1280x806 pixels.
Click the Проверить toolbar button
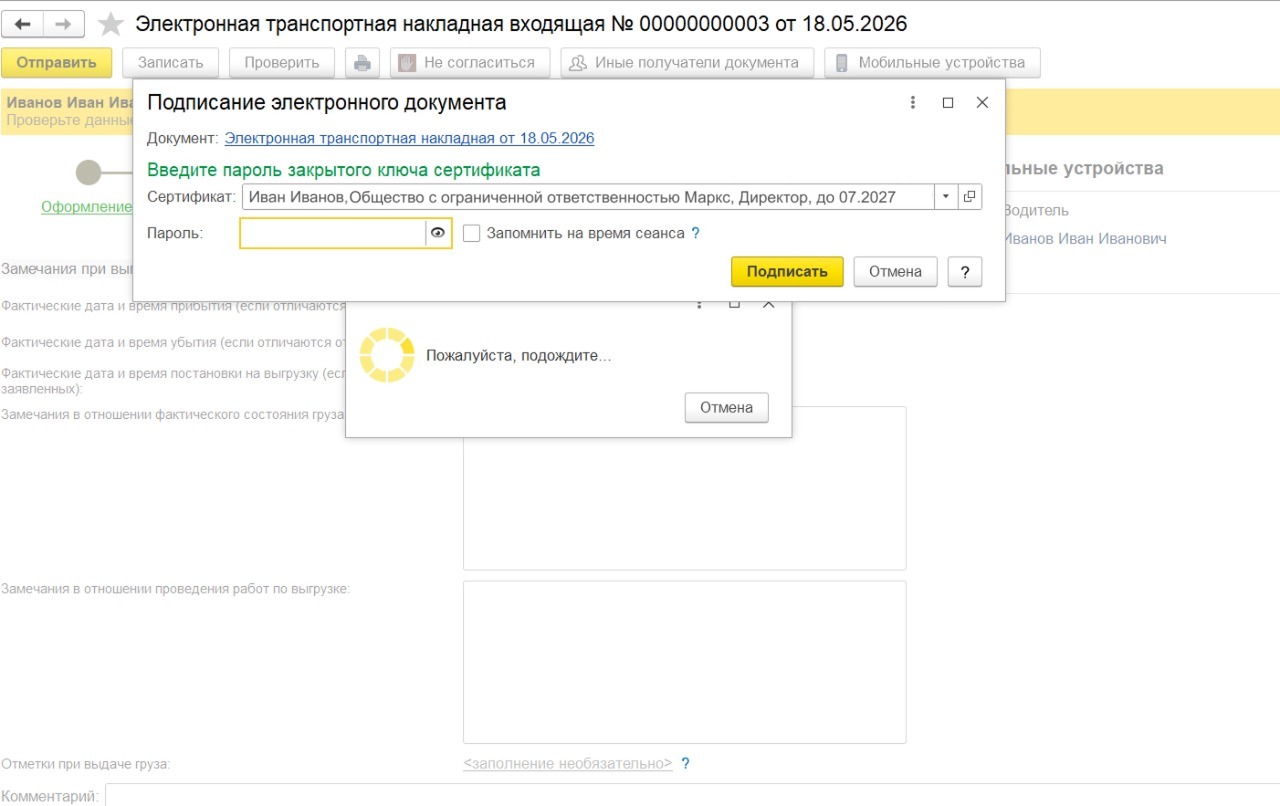click(x=282, y=62)
